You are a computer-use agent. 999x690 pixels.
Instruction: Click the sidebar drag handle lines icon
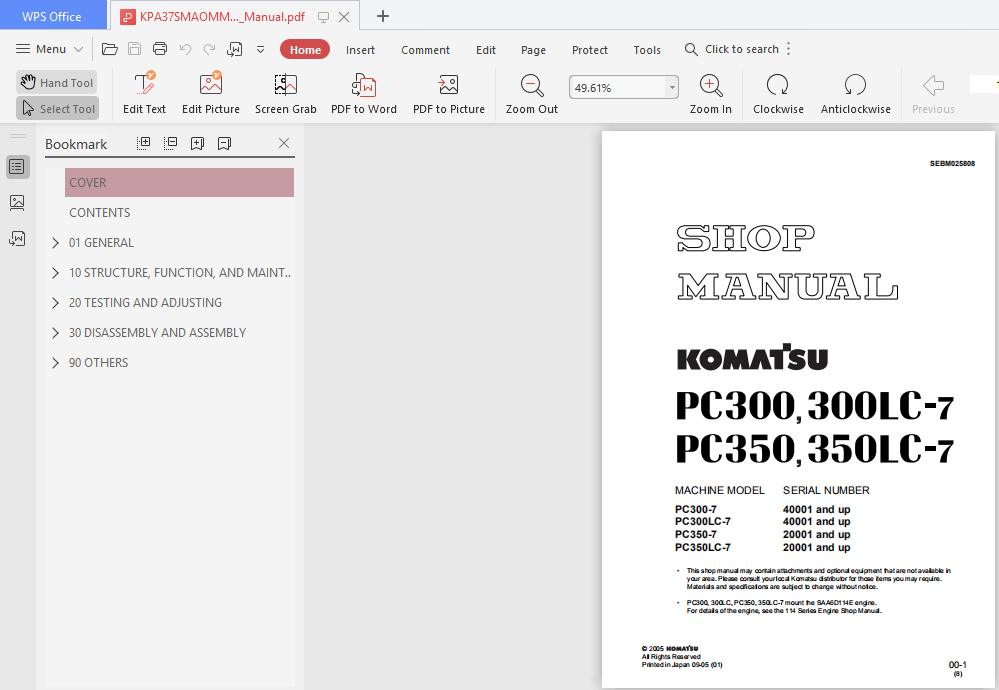pos(18,136)
